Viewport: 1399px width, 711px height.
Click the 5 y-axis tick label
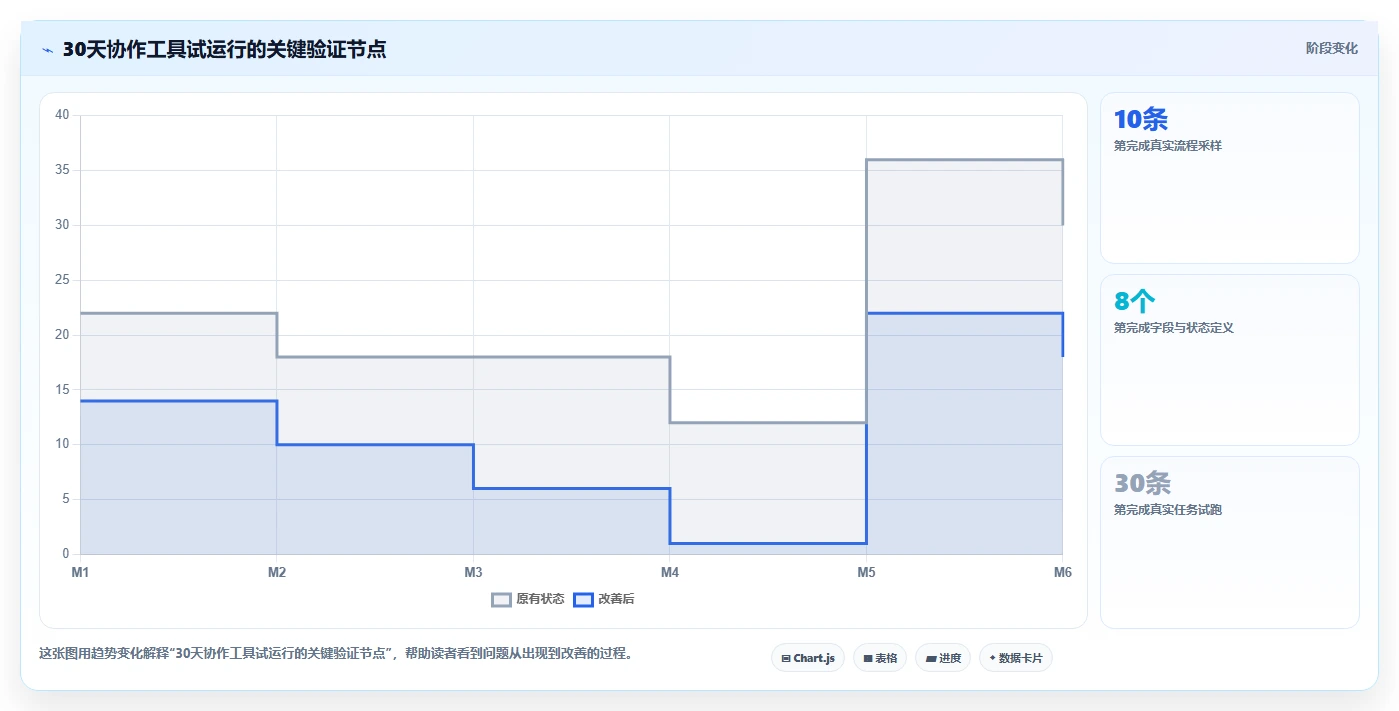[x=66, y=499]
